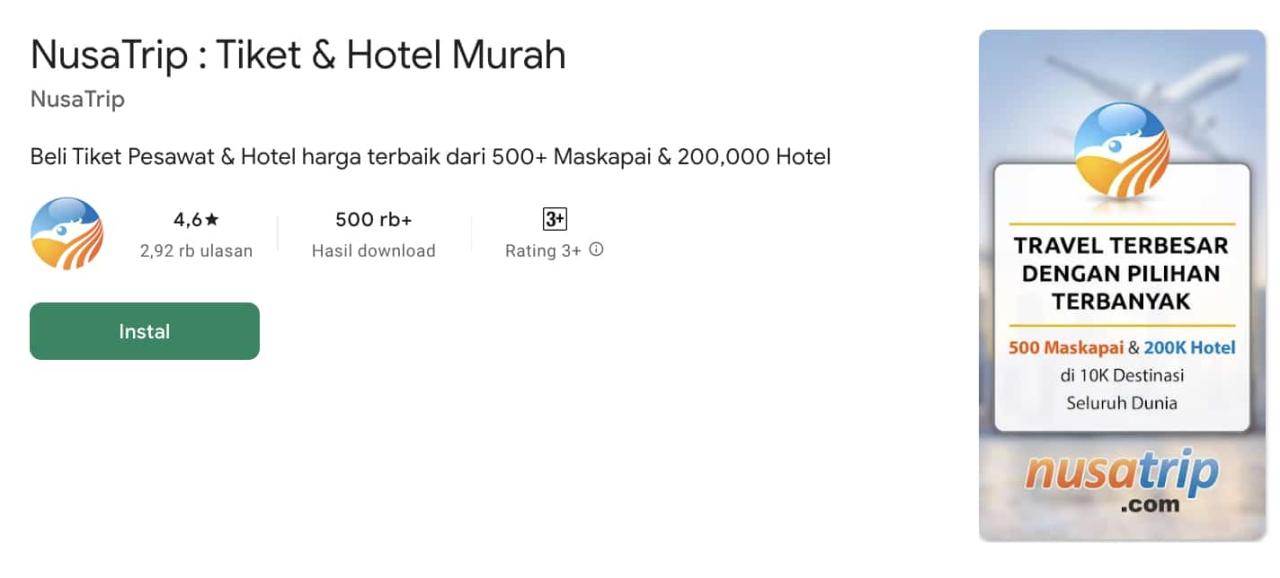Open content rating details via info icon
Image resolution: width=1280 pixels, height=578 pixels.
click(596, 251)
